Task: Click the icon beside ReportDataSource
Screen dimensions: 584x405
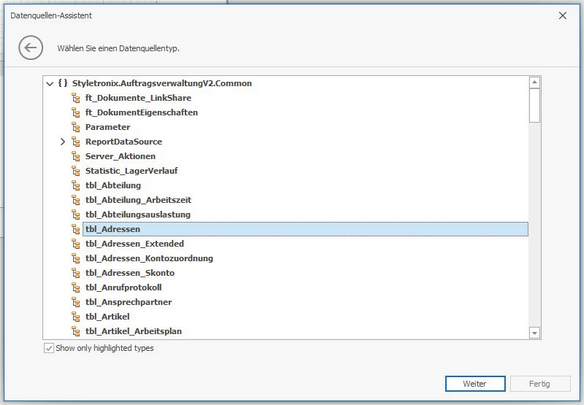Action: pos(76,142)
